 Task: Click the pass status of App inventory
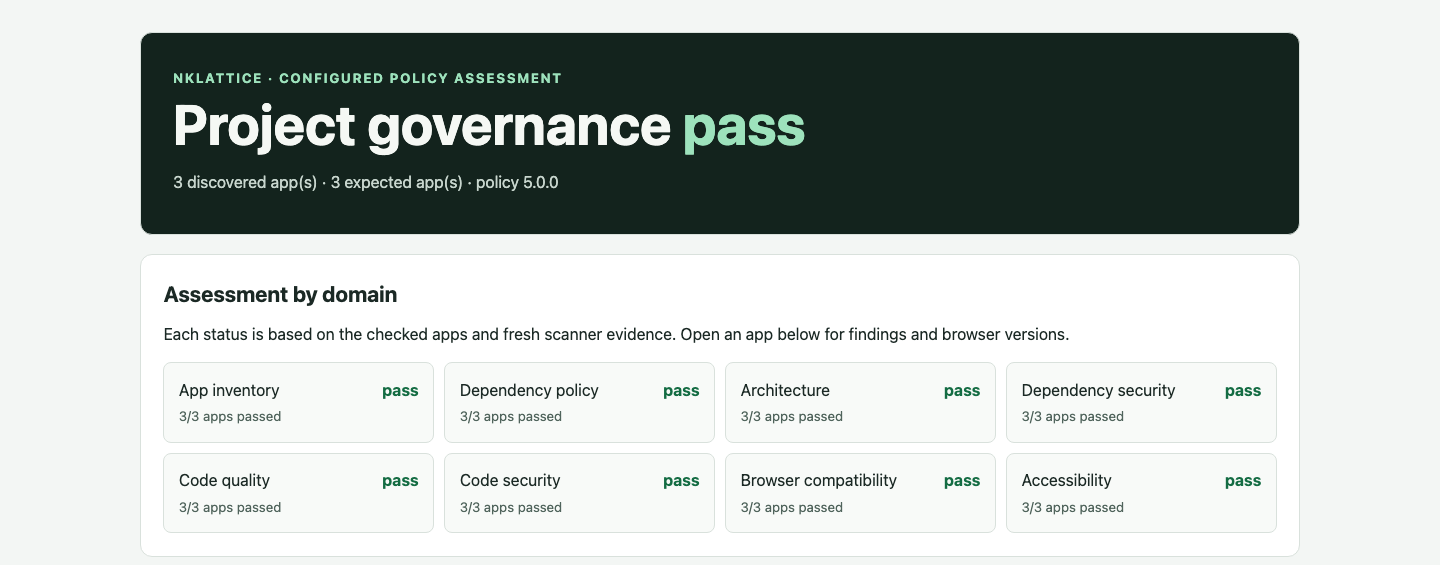pos(400,391)
